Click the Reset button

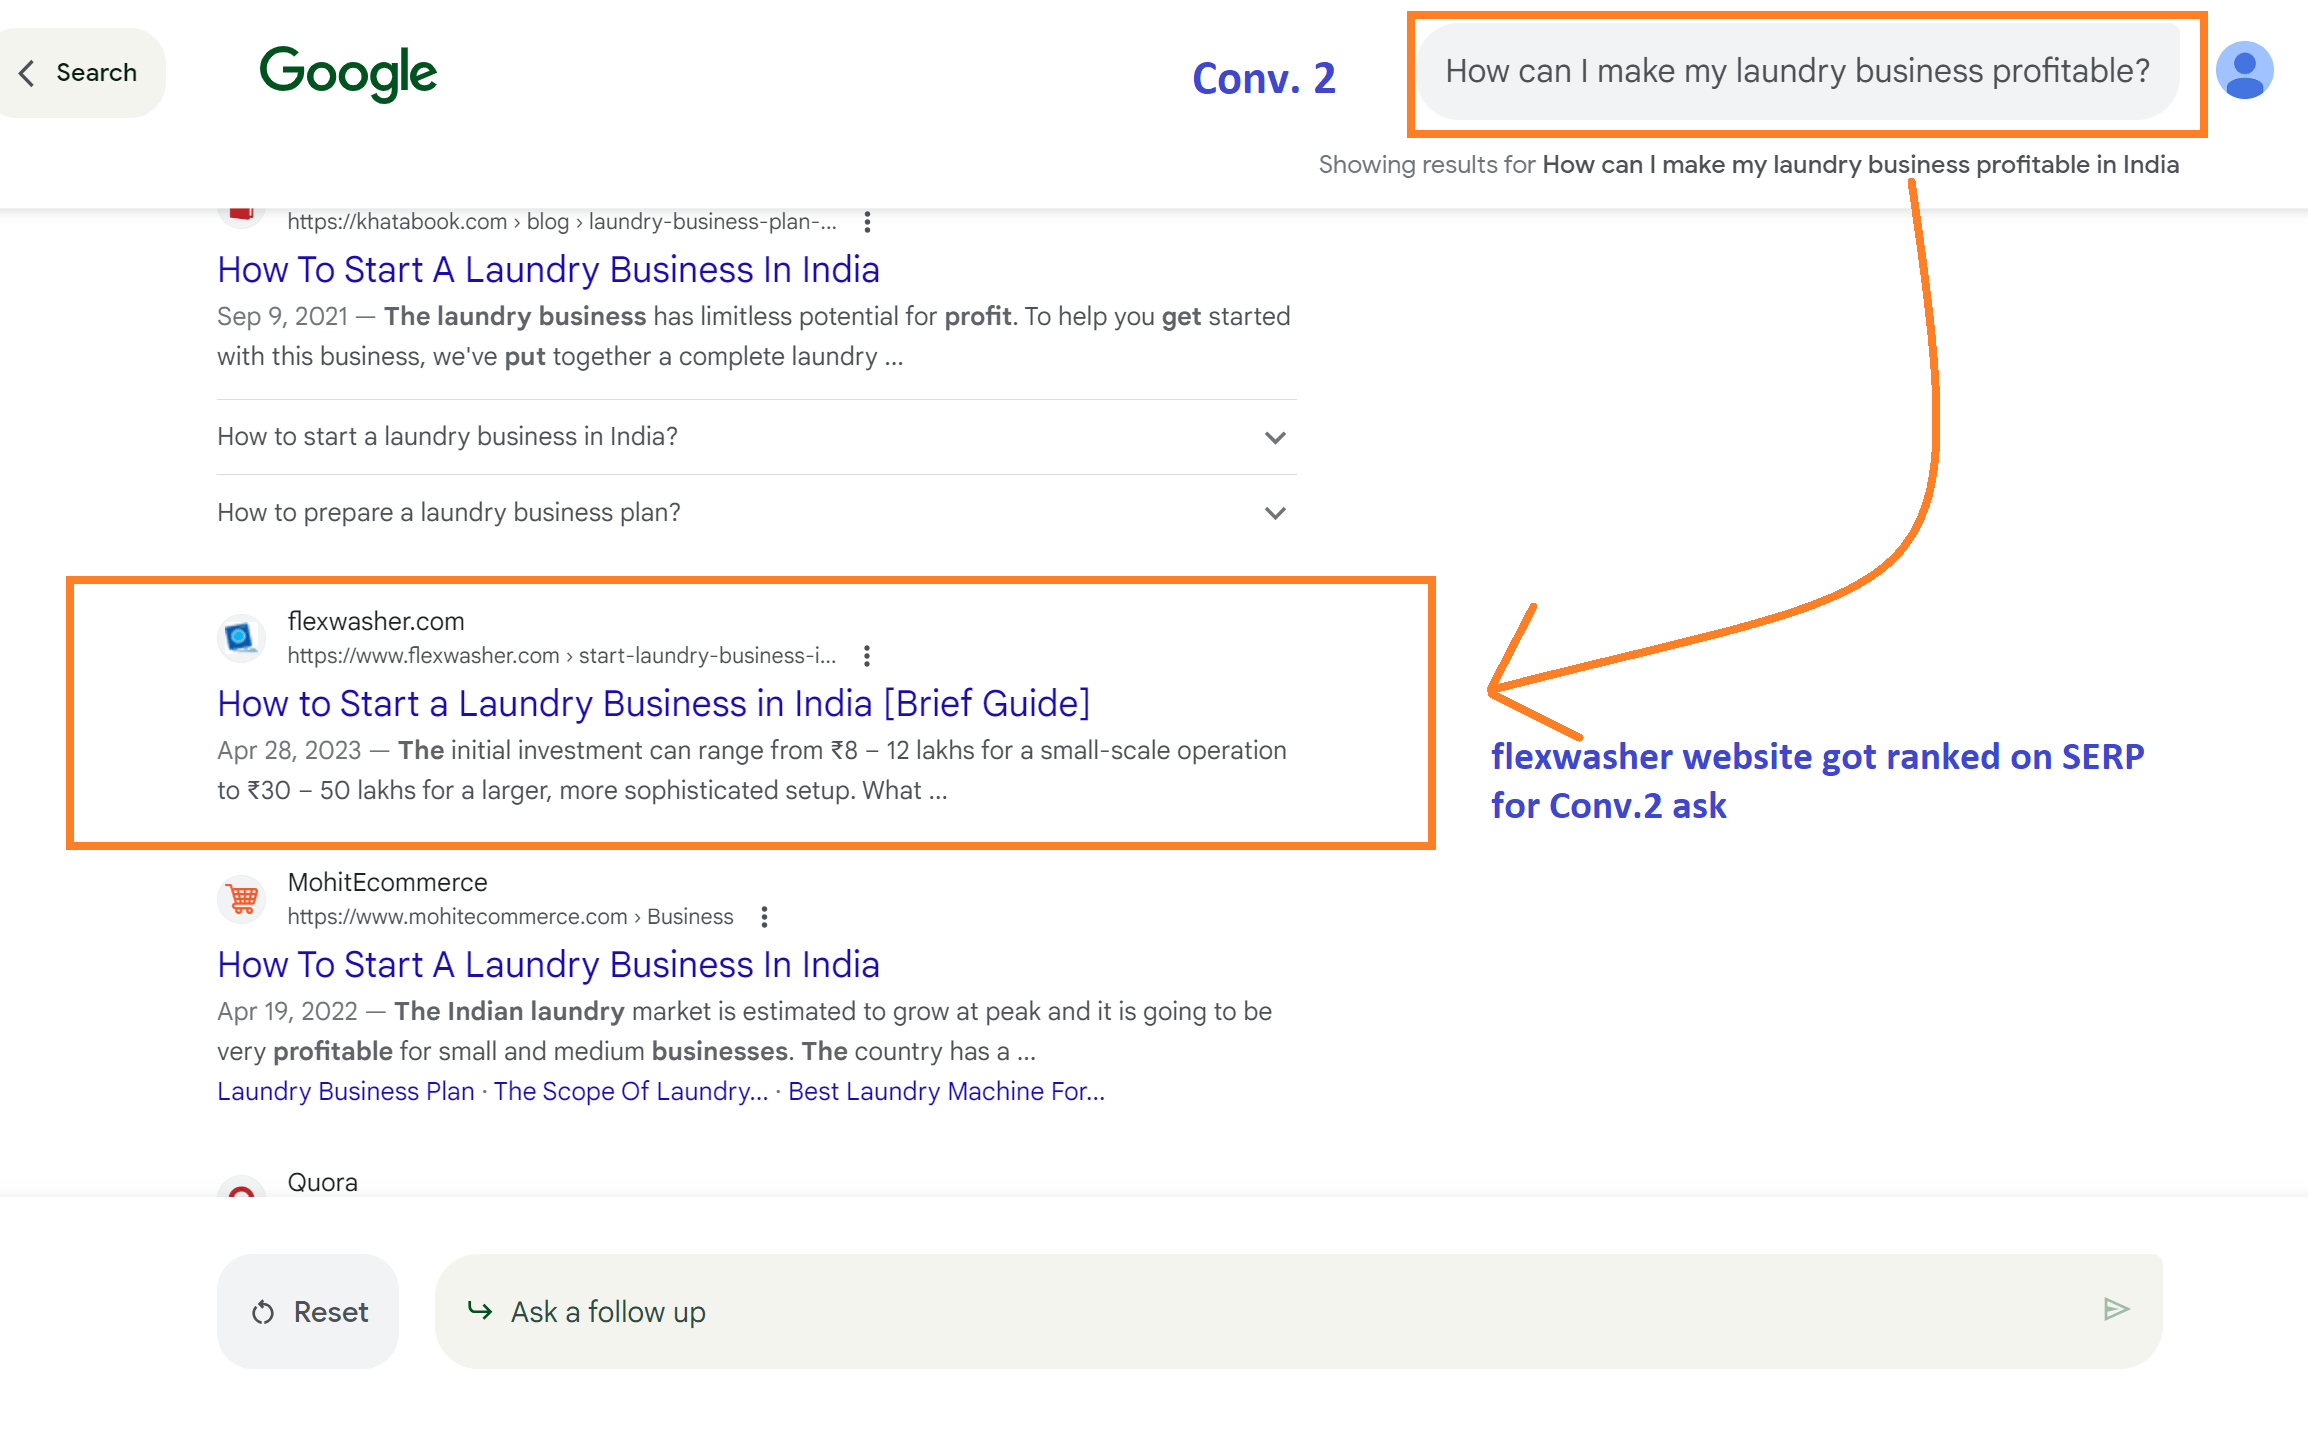click(308, 1312)
